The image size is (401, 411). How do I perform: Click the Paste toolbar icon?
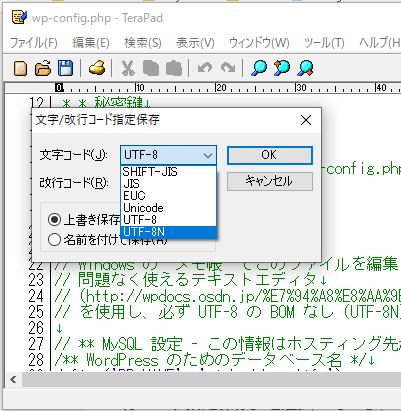(174, 68)
